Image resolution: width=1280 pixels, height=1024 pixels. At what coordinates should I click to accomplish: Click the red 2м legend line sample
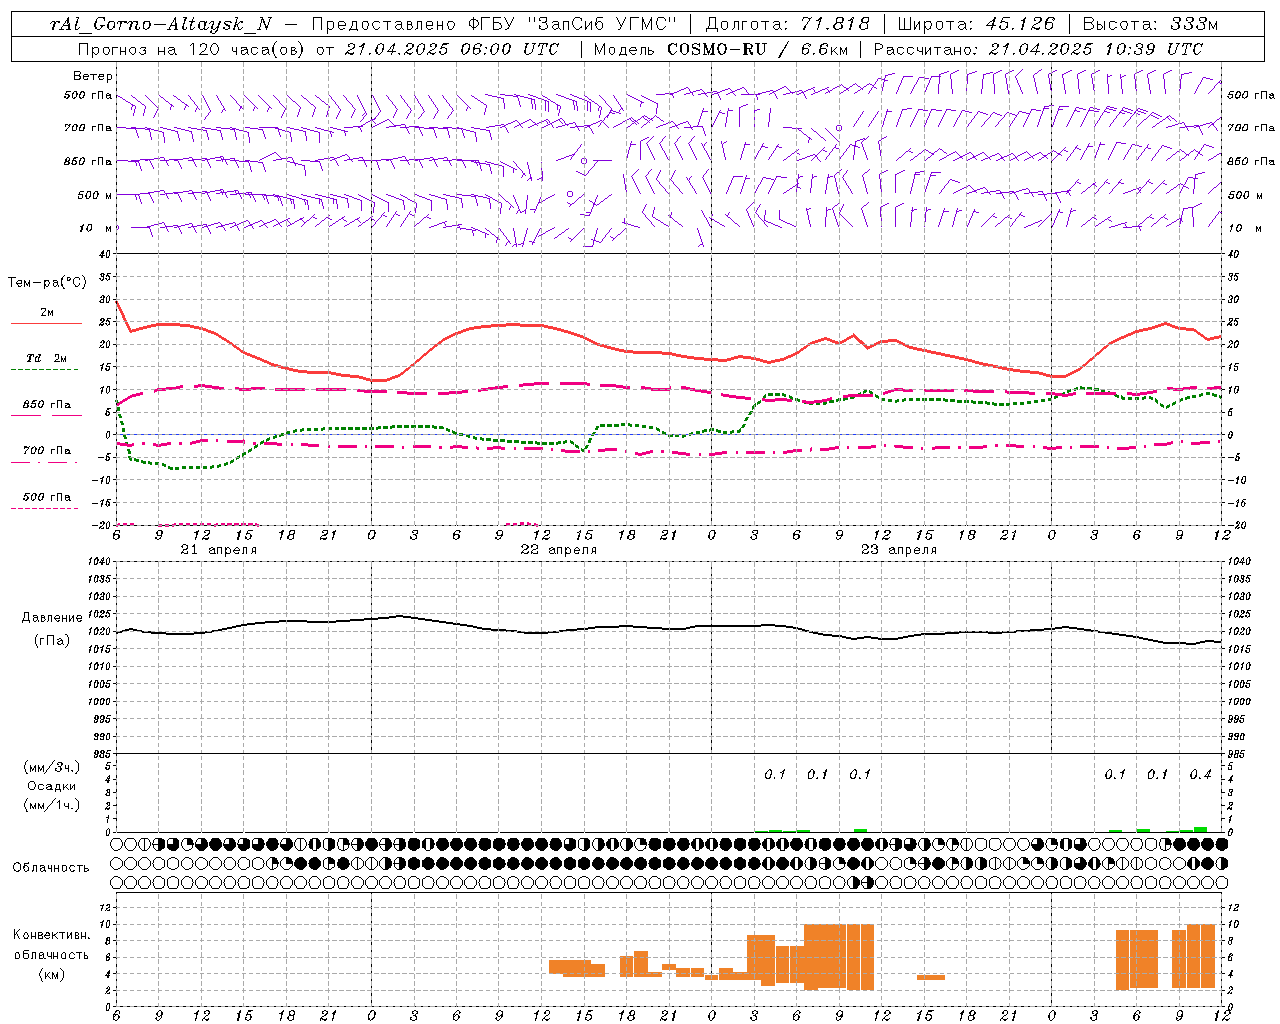point(47,324)
